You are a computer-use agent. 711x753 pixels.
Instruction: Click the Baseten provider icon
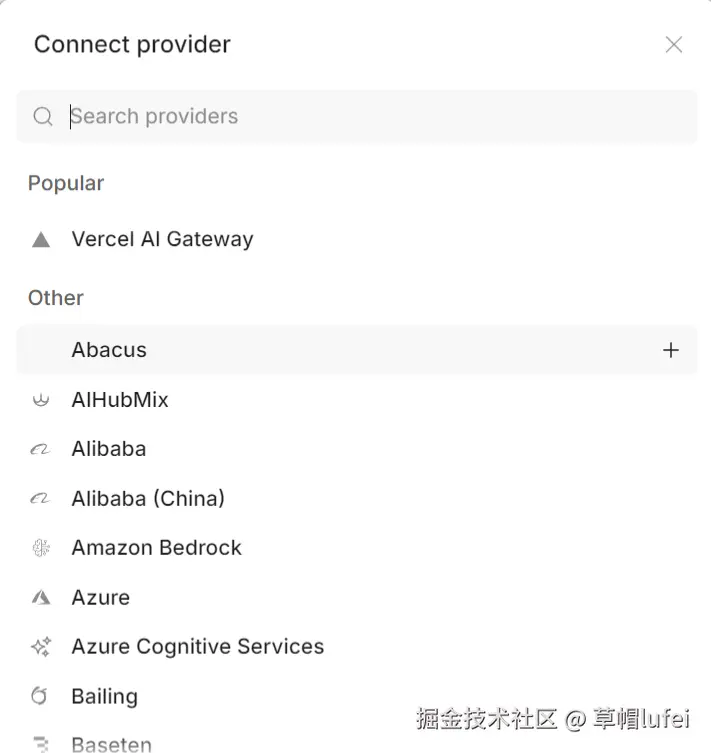[x=41, y=744]
